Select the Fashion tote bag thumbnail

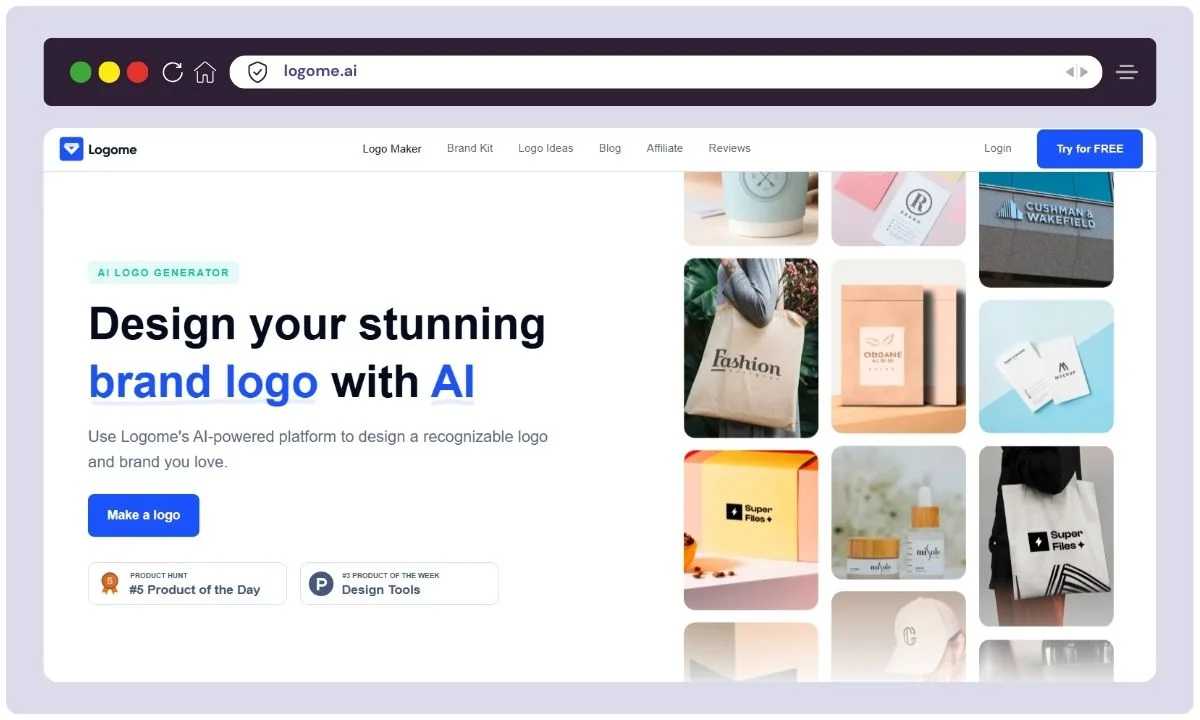(750, 348)
